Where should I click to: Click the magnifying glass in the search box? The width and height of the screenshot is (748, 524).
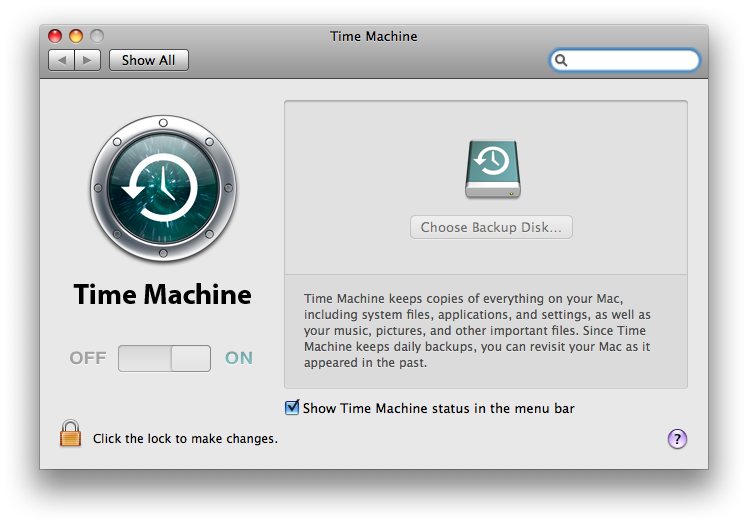point(562,60)
